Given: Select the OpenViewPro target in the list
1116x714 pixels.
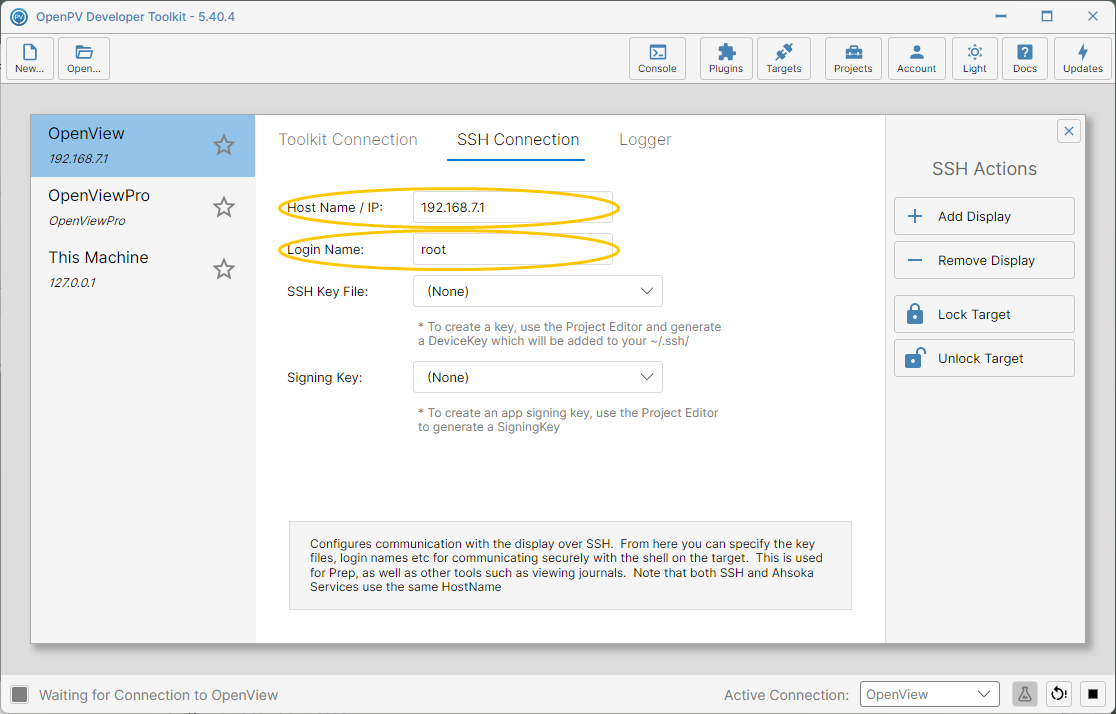Looking at the screenshot, I should tap(142, 207).
